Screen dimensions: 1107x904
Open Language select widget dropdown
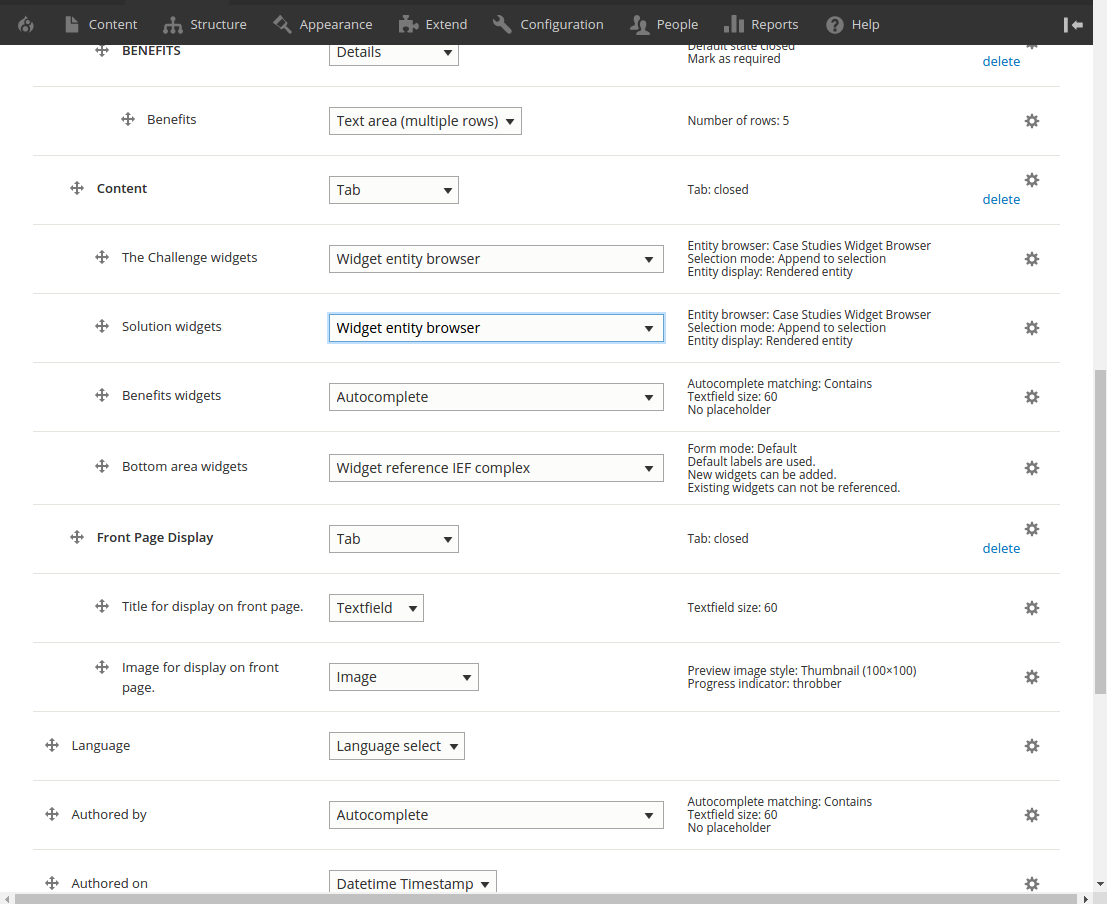click(x=397, y=746)
